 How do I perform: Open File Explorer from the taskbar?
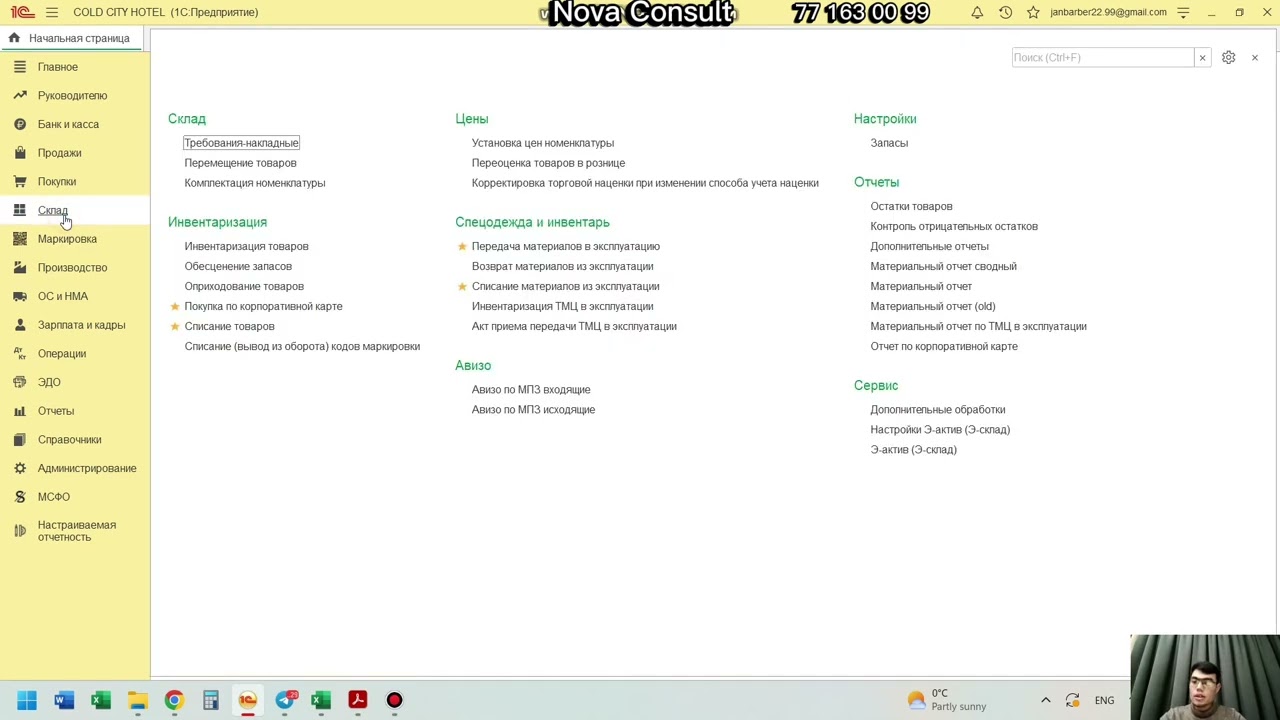pos(137,700)
